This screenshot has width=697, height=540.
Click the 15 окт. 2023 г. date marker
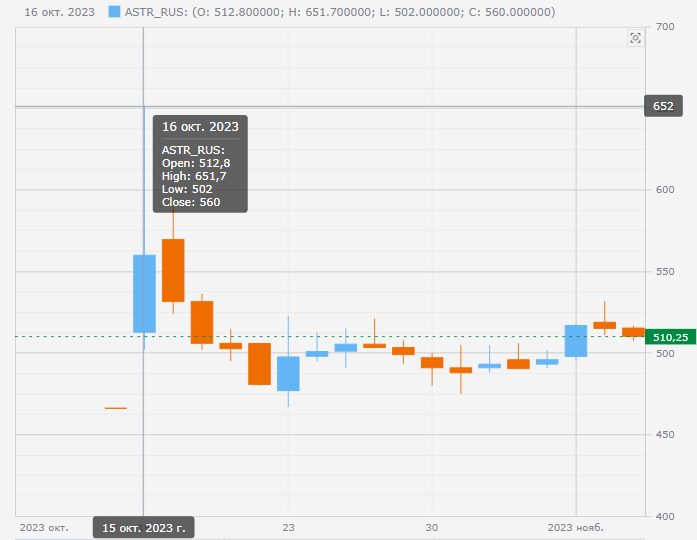click(144, 527)
